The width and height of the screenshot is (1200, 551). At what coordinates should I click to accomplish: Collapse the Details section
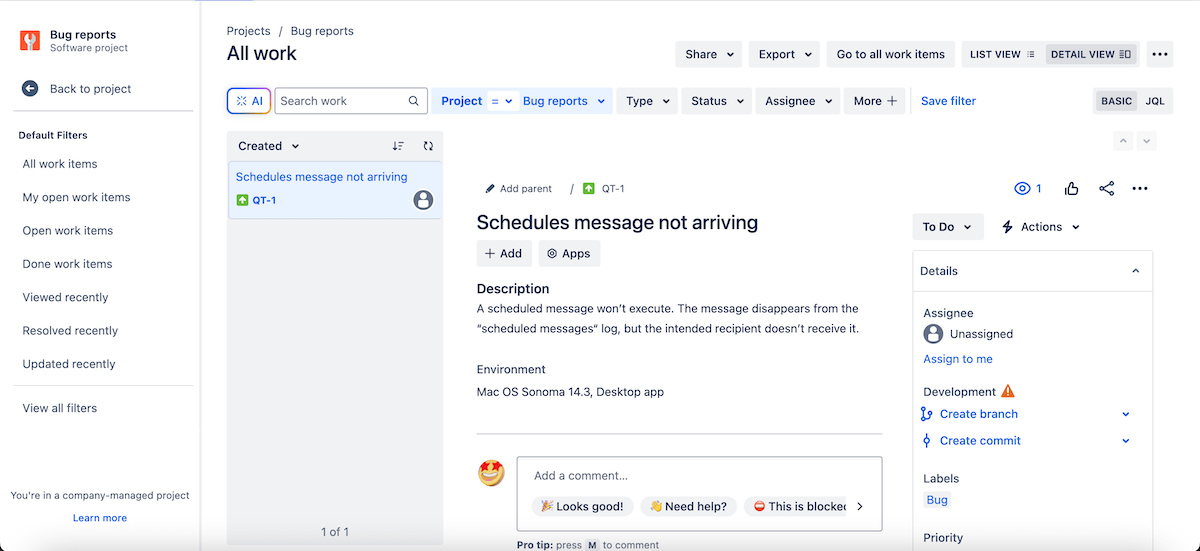point(1135,271)
